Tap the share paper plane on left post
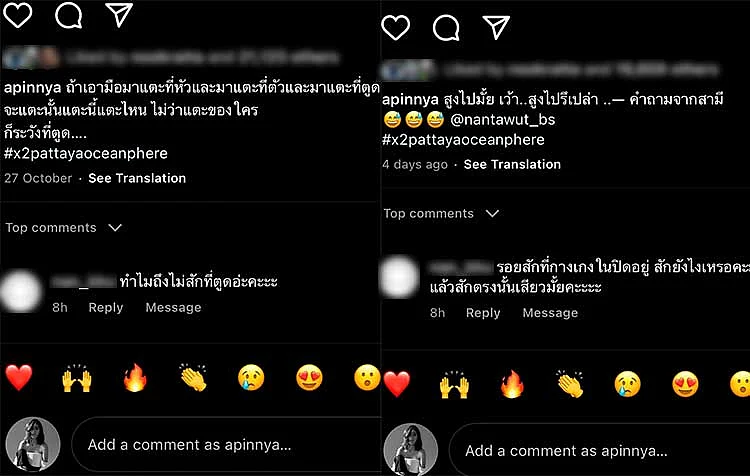This screenshot has height=476, width=750. click(x=119, y=14)
